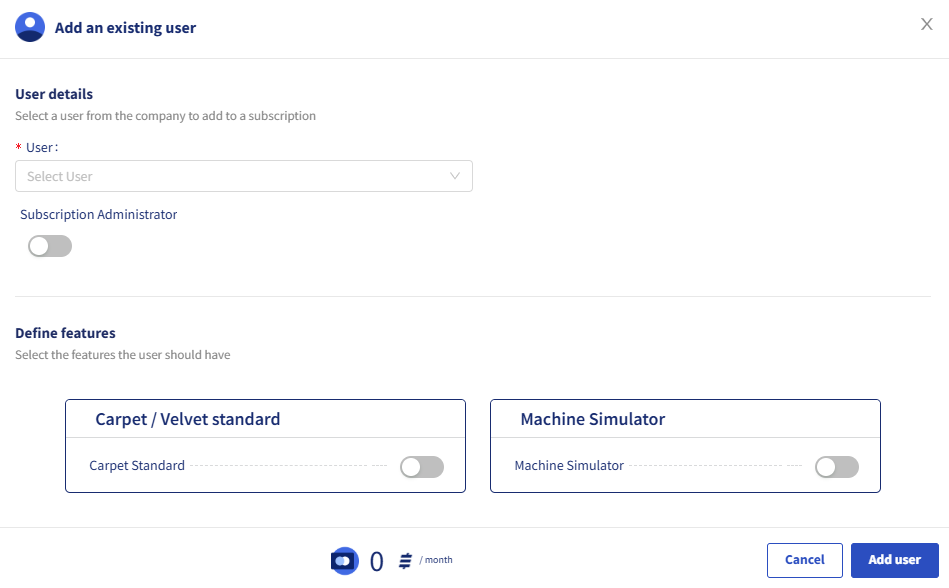
Task: Click 'Select a user from the company' description
Action: (165, 116)
